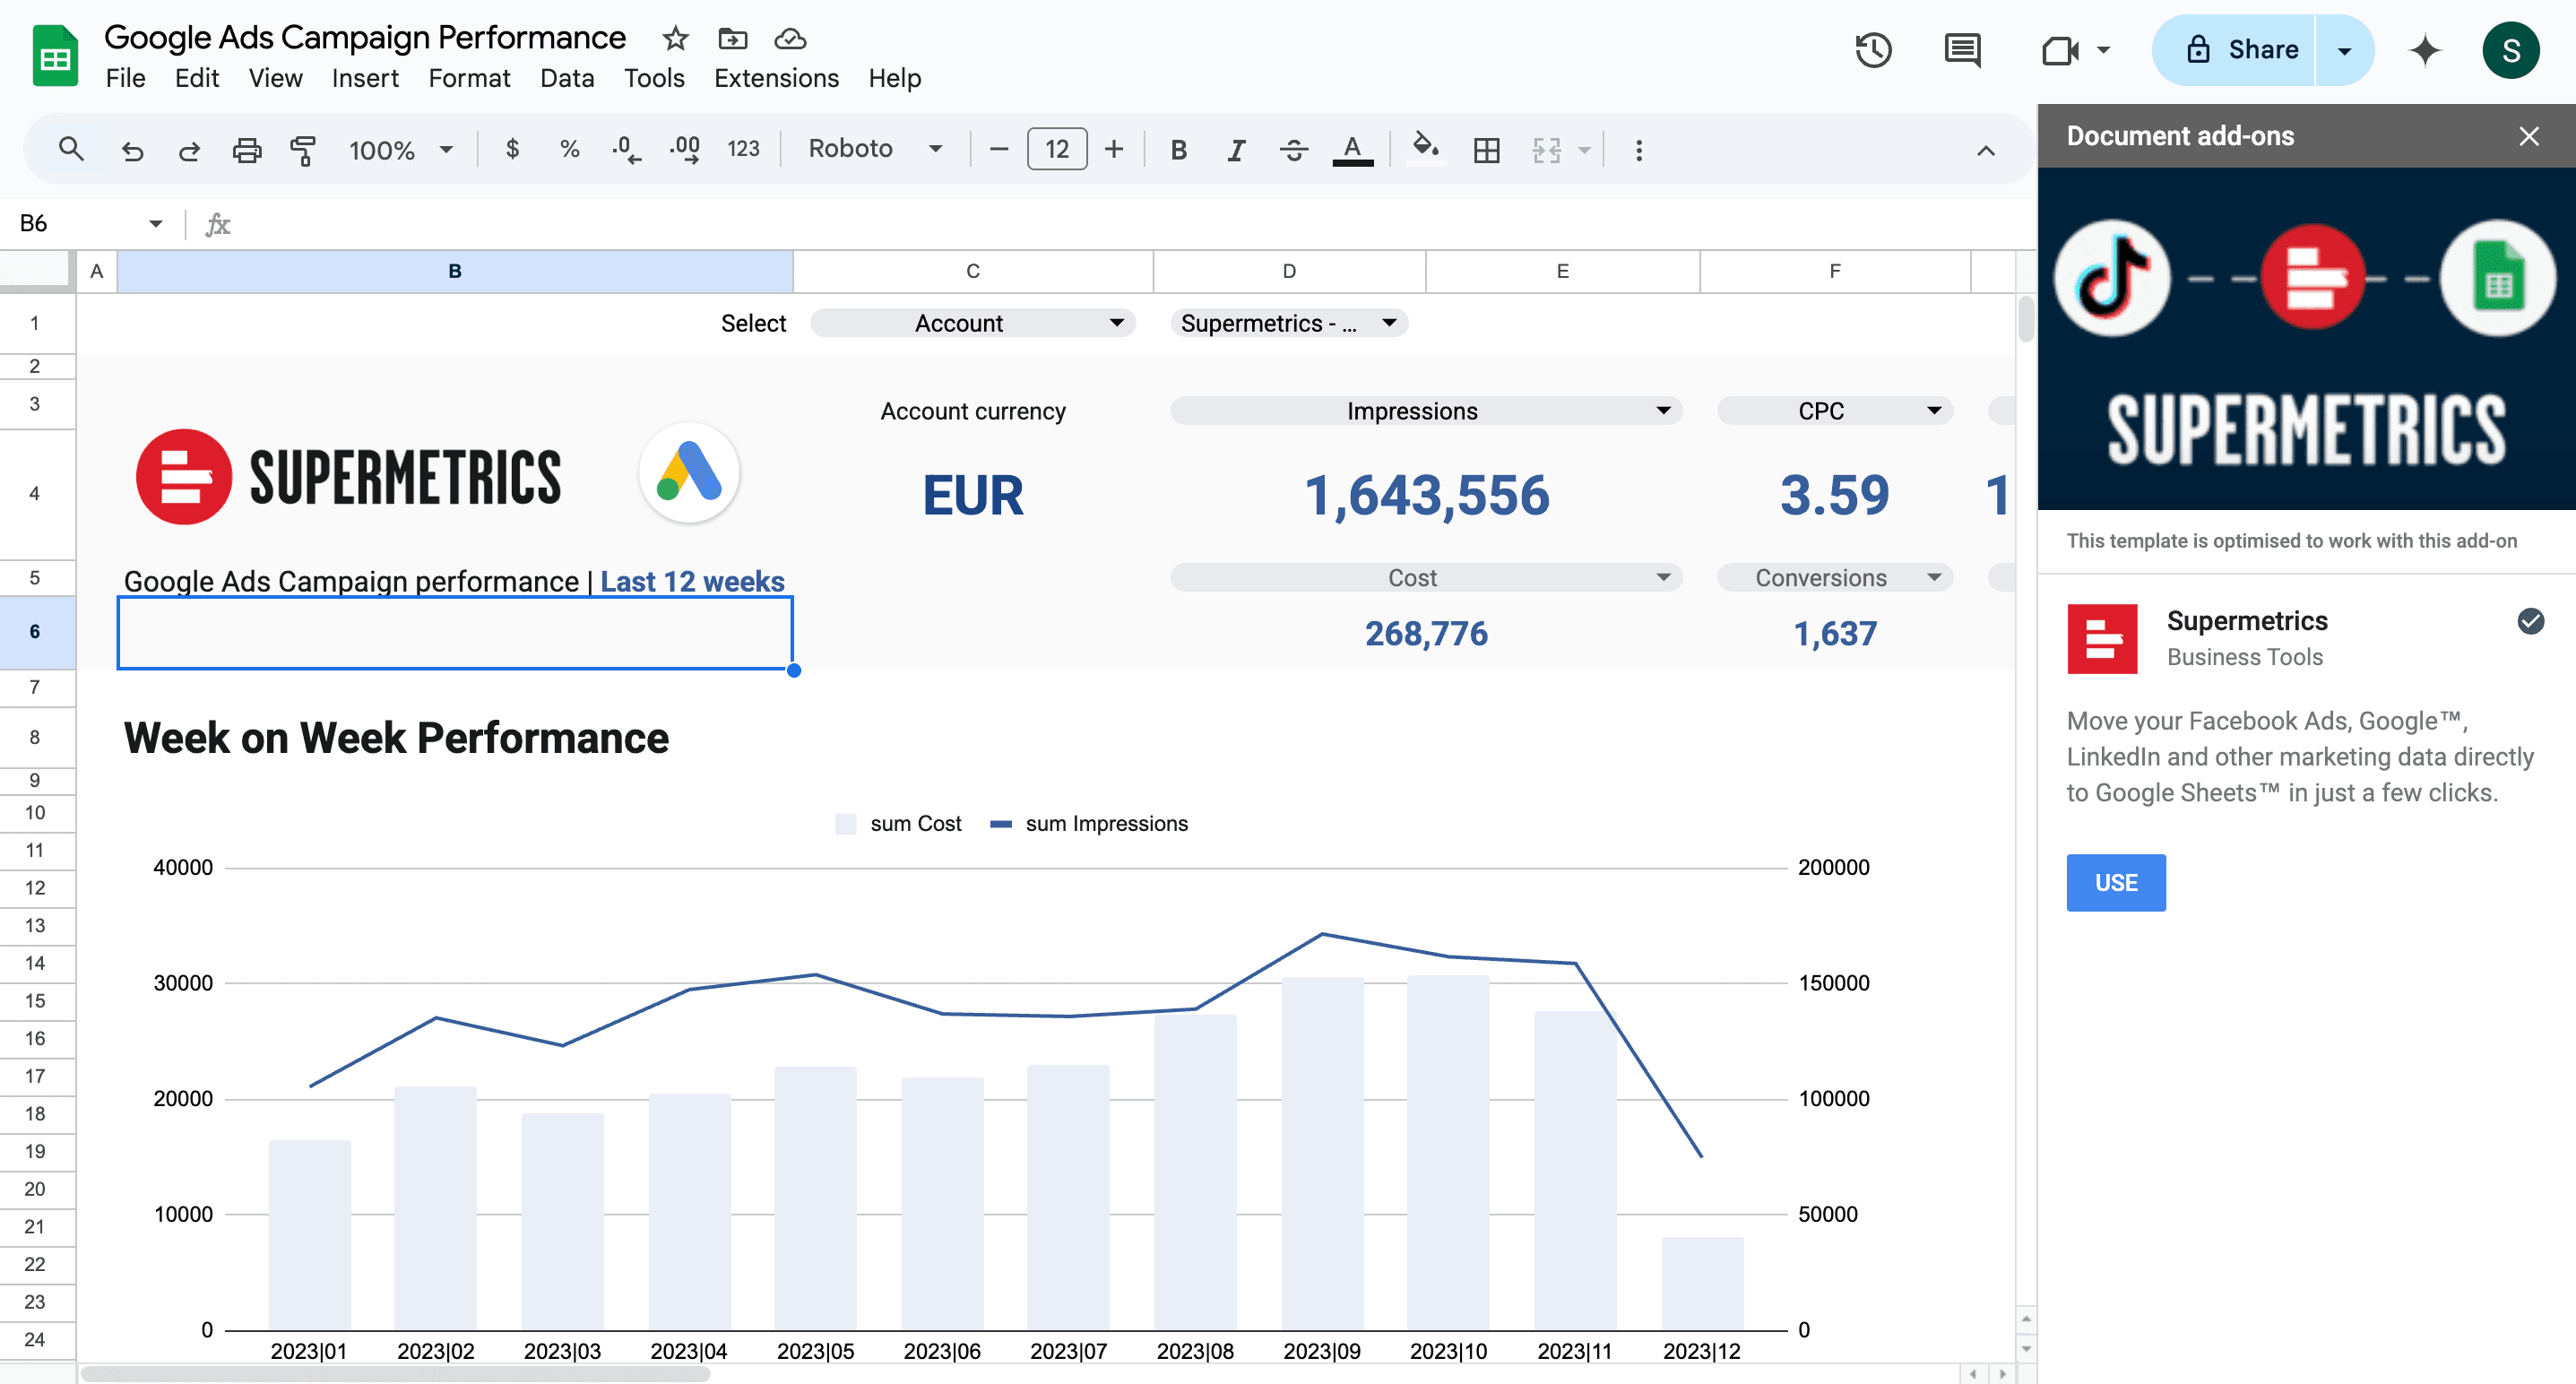
Task: Expand the Roboto font dropdown
Action: click(x=875, y=149)
